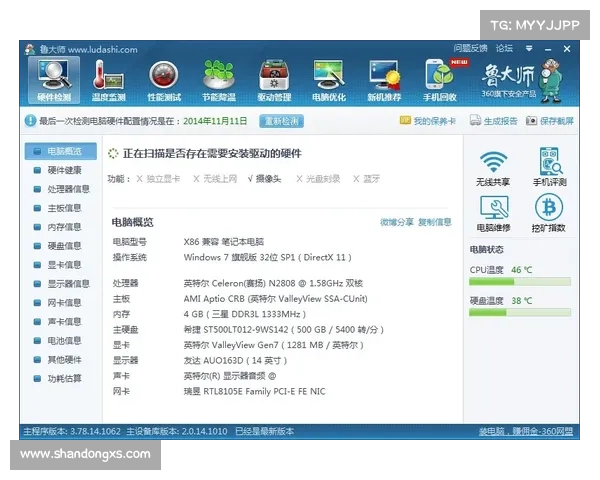Click 微博分享 weibo share link
This screenshot has width=600, height=480.
[x=397, y=222]
